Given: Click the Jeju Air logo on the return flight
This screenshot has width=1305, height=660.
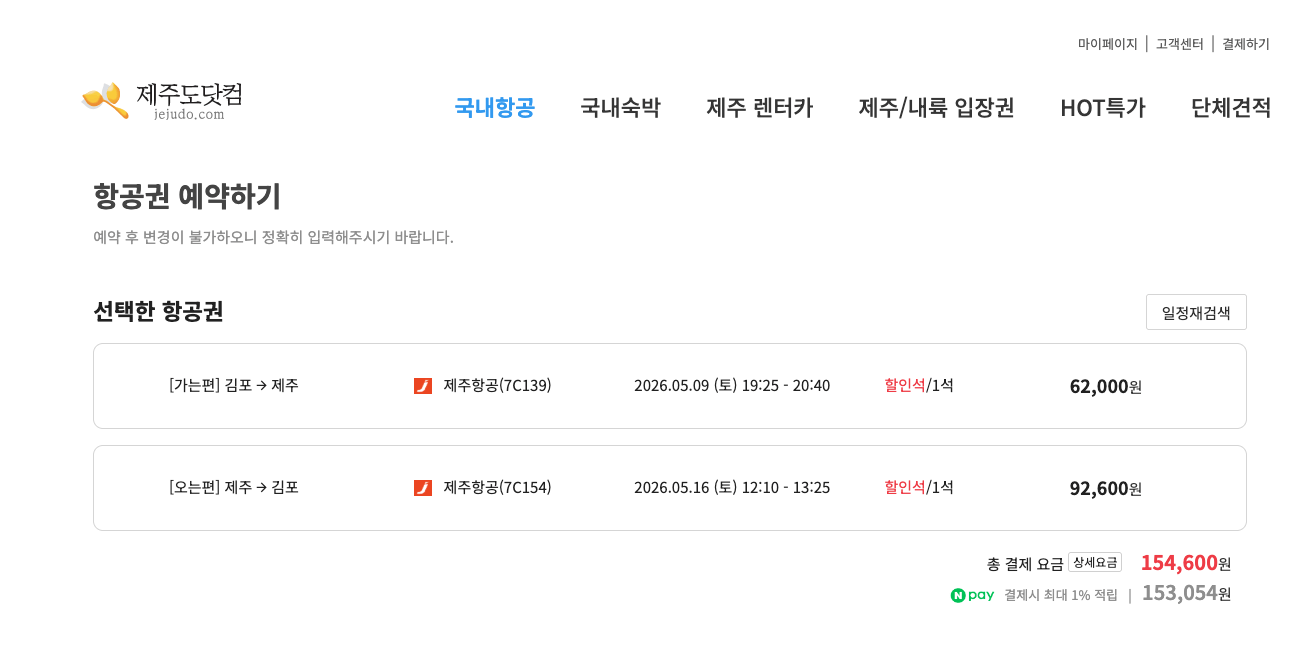Looking at the screenshot, I should (x=423, y=487).
